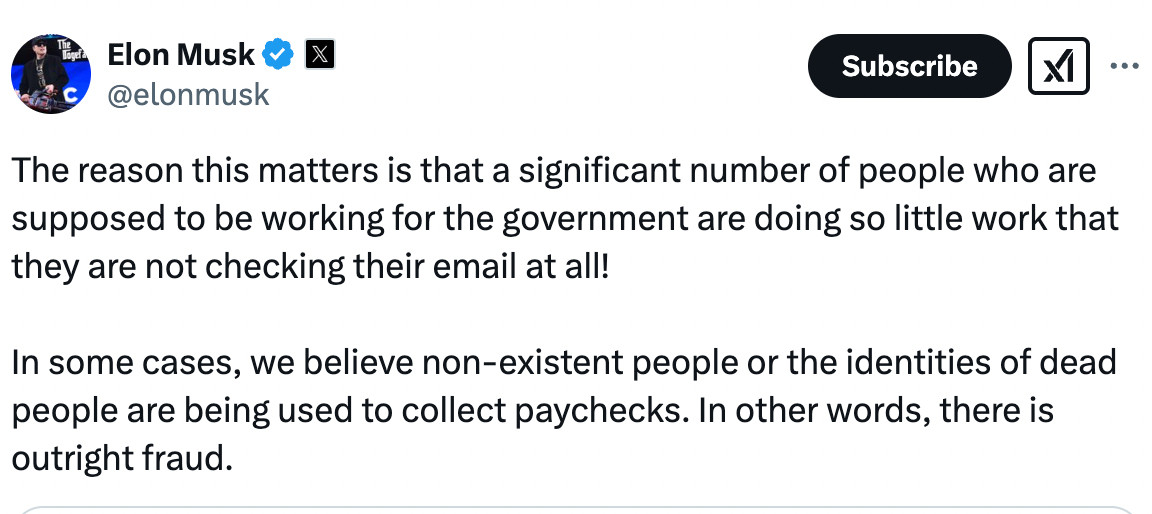1152x514 pixels.
Task: Click the first paragraph of the tweet
Action: [560, 217]
